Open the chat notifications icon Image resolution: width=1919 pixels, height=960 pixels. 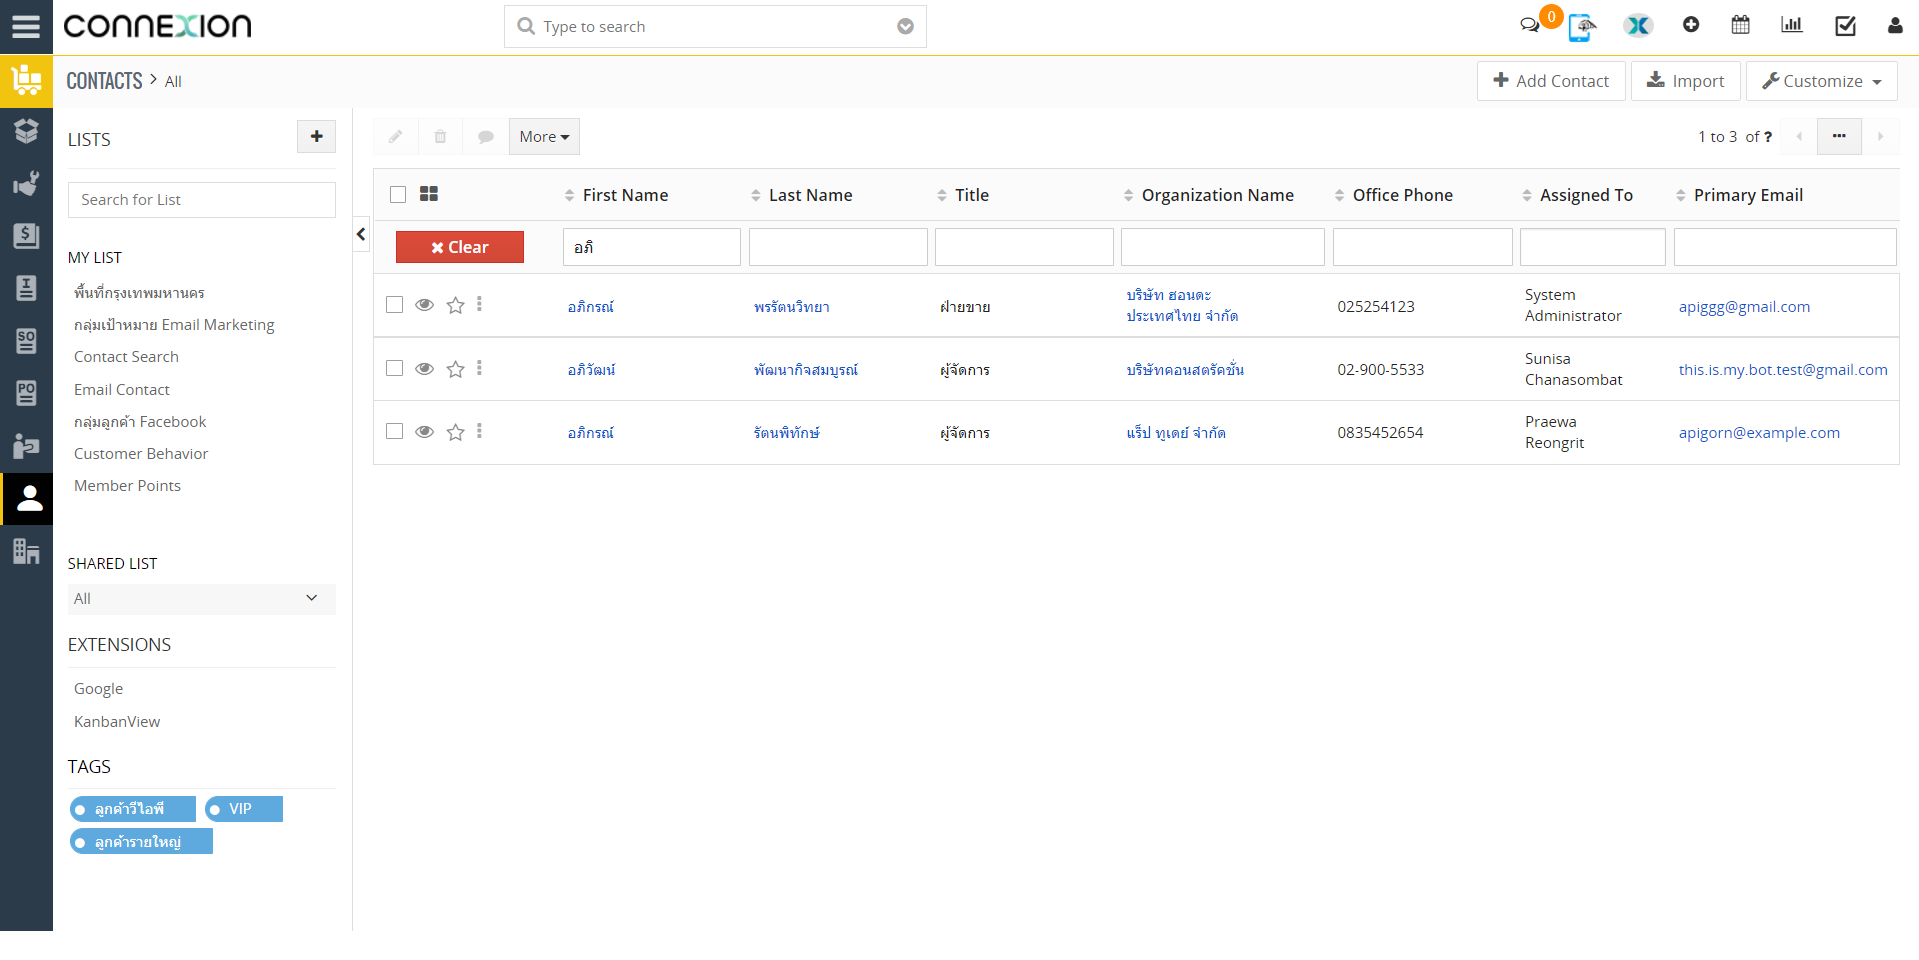[1530, 25]
